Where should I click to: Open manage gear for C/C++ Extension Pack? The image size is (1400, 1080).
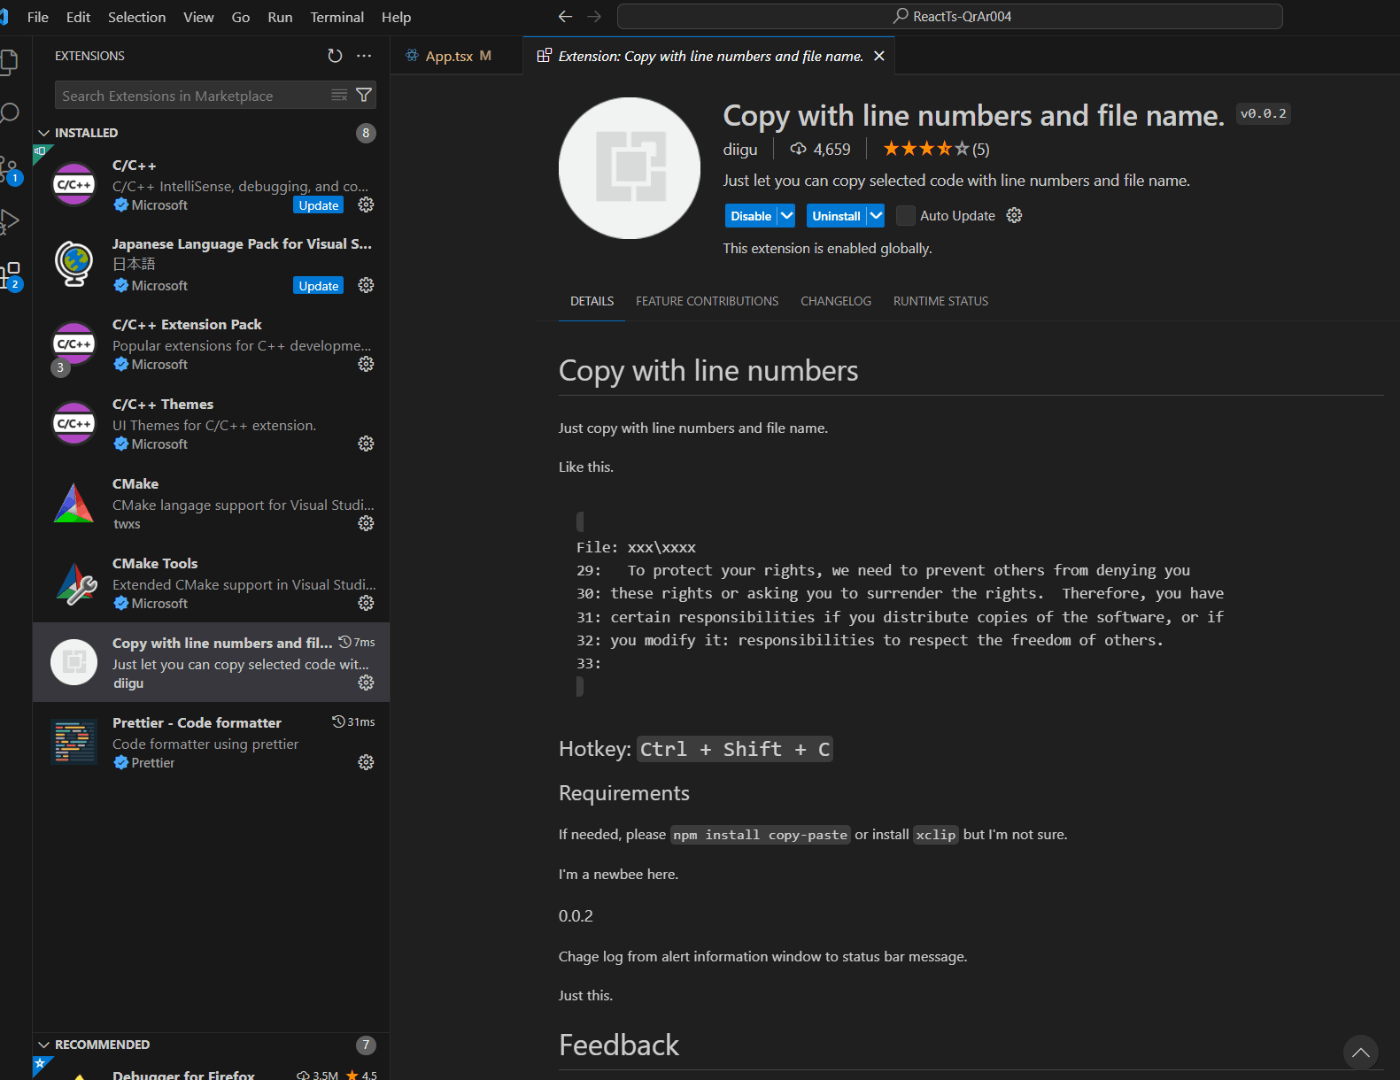coord(366,364)
